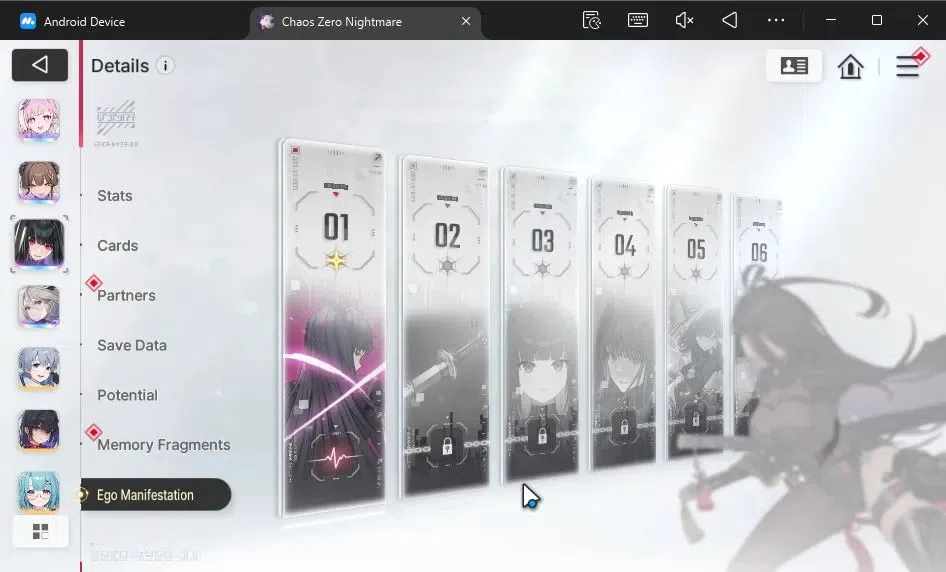Open the Cards menu
This screenshot has width=946, height=572.
(118, 246)
